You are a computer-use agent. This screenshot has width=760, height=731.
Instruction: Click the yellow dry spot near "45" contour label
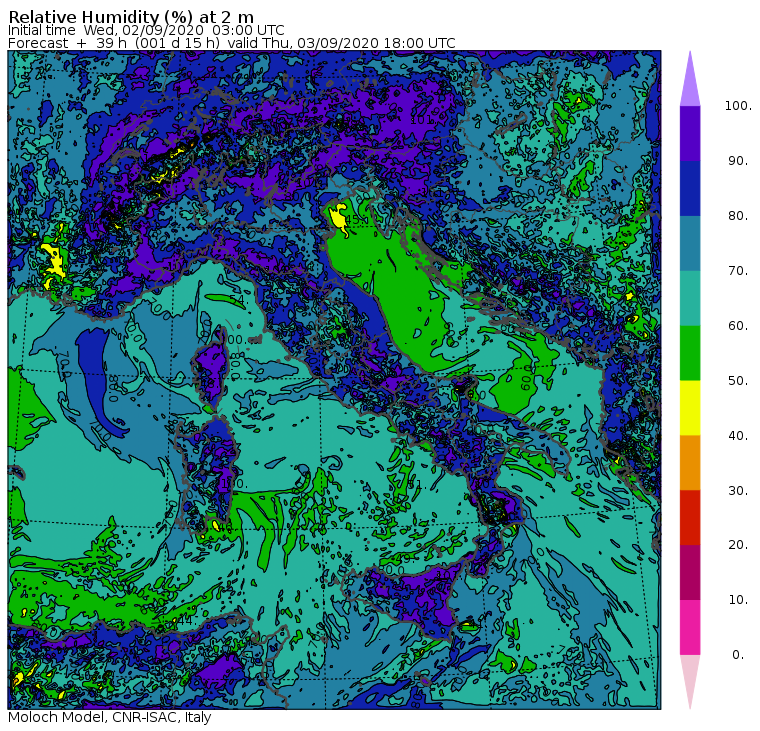click(x=338, y=219)
